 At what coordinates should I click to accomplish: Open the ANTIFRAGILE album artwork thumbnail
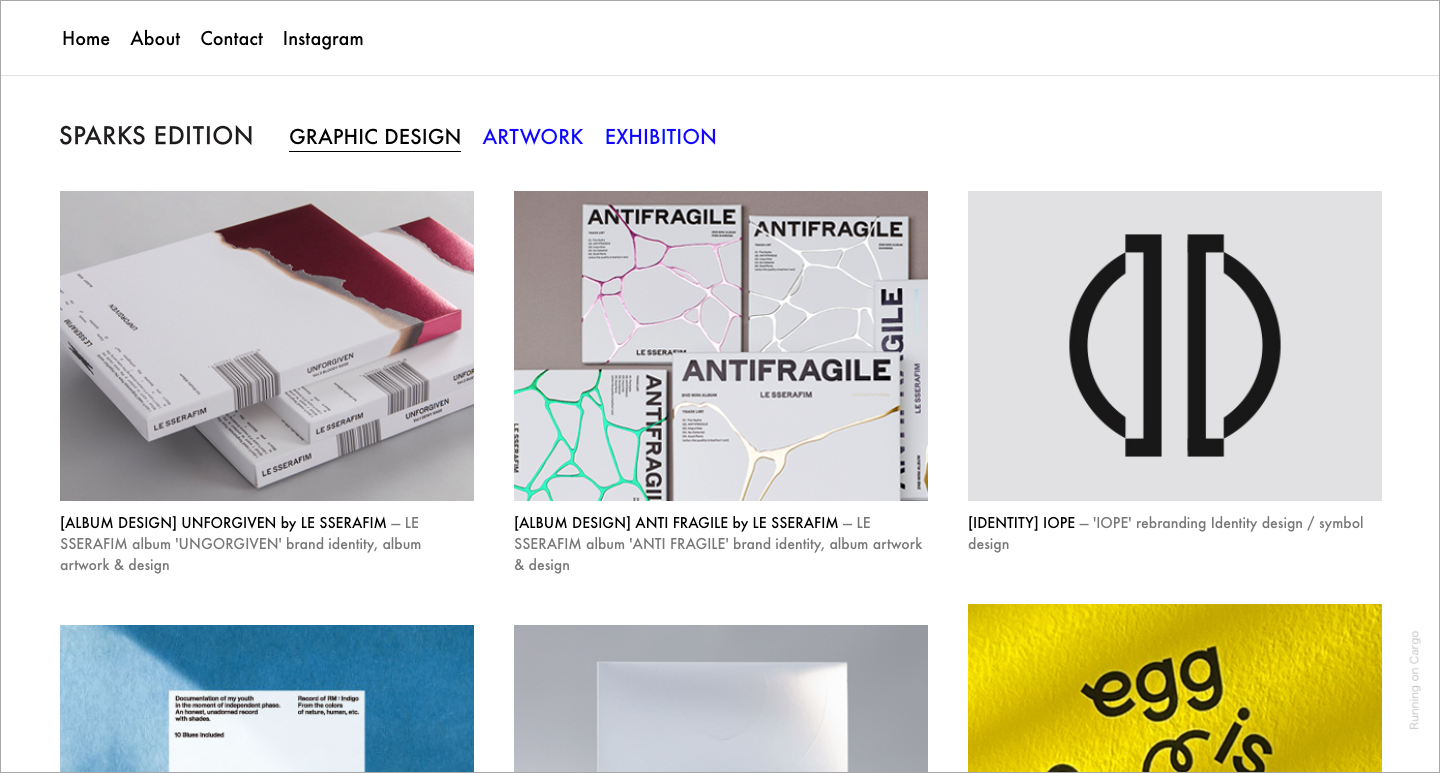[721, 345]
